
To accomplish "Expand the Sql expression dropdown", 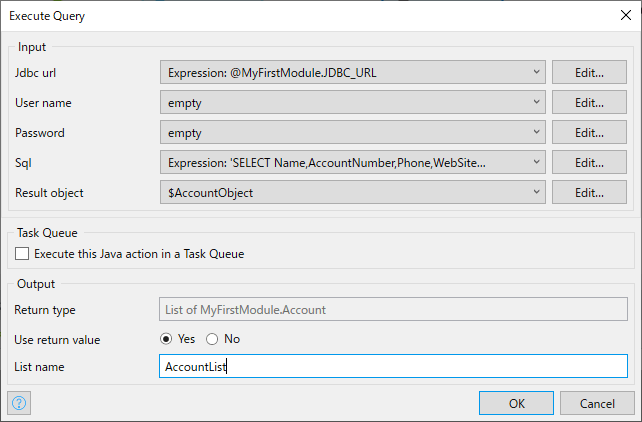I will coord(537,162).
